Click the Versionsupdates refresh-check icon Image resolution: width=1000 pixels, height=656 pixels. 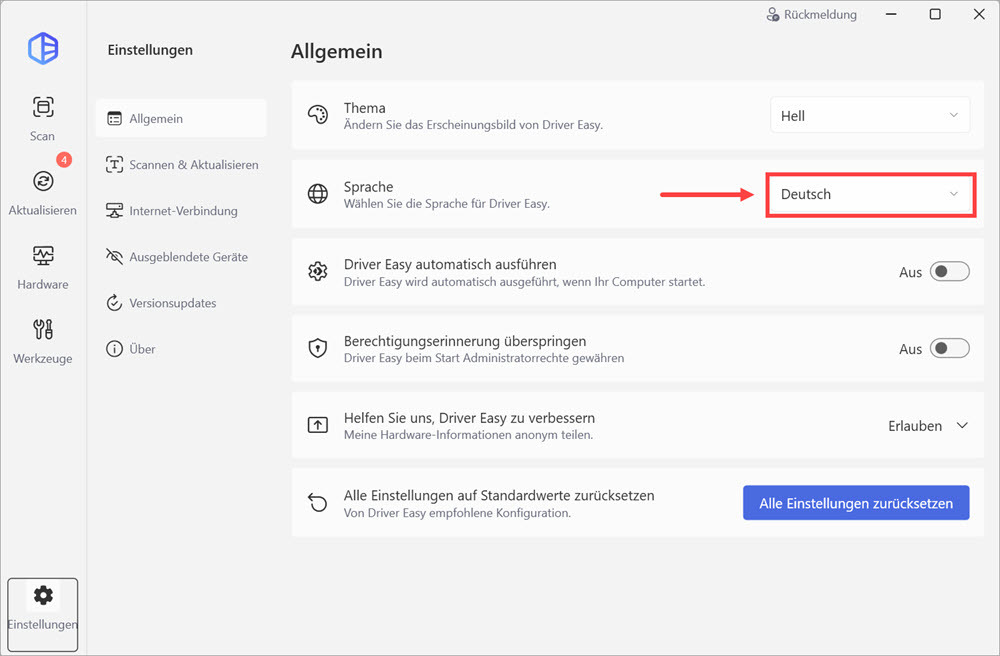point(114,303)
